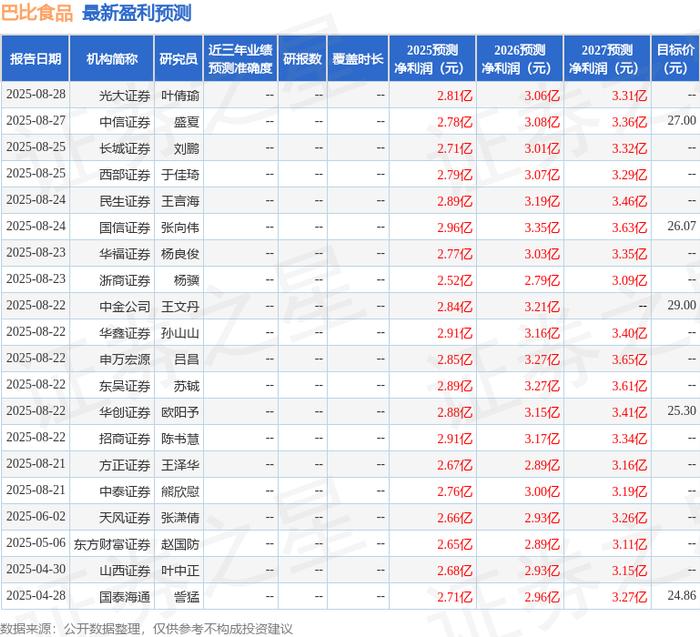Click researcher name 王言海
The height and width of the screenshot is (637, 700).
(x=180, y=201)
